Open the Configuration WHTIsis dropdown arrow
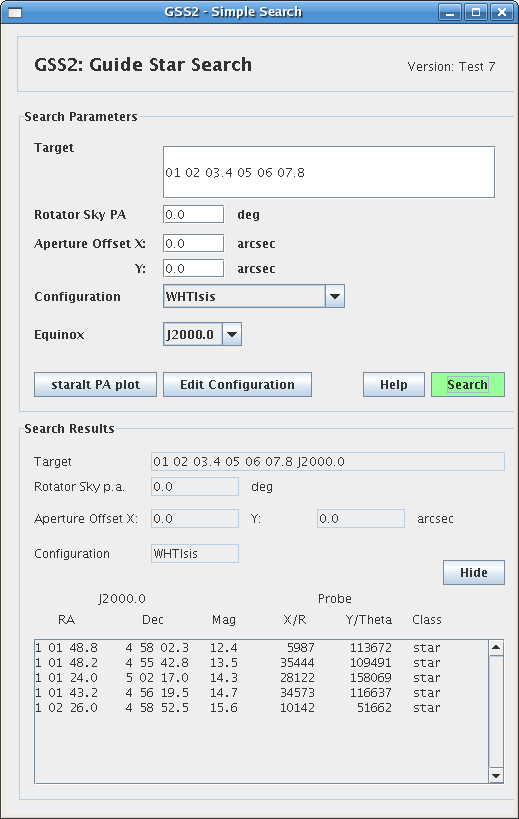This screenshot has width=519, height=819. 335,296
